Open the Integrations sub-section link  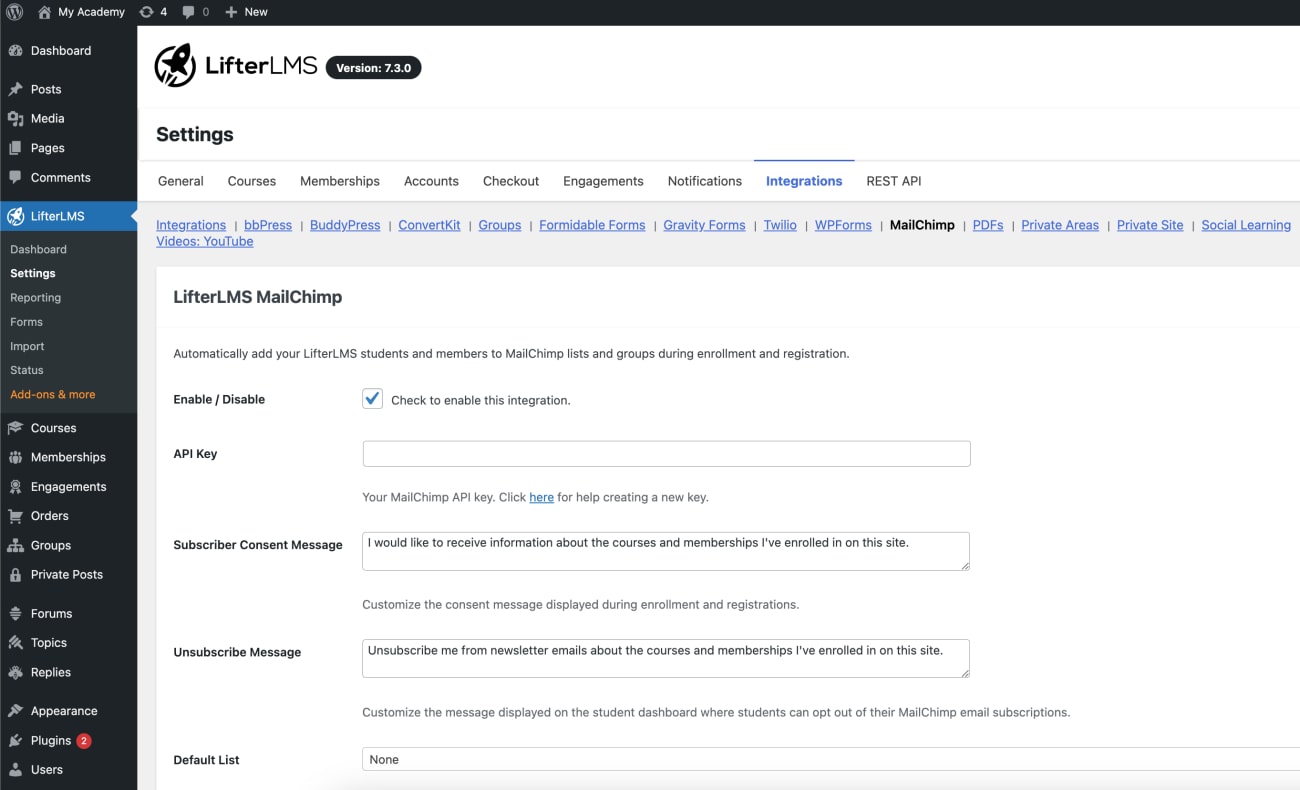pos(191,225)
